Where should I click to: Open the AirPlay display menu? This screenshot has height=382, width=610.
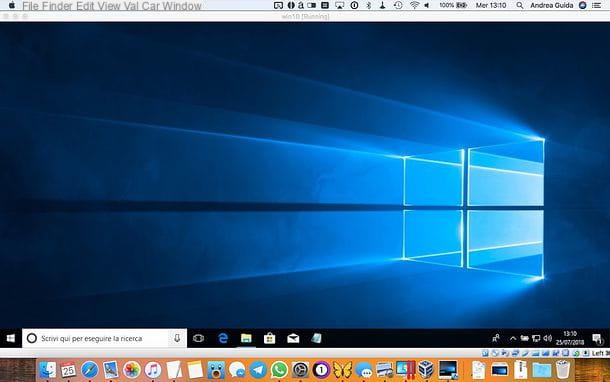click(340, 5)
